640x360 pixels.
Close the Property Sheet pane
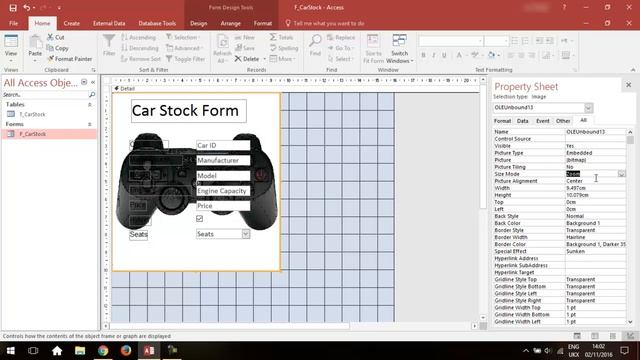pos(629,85)
